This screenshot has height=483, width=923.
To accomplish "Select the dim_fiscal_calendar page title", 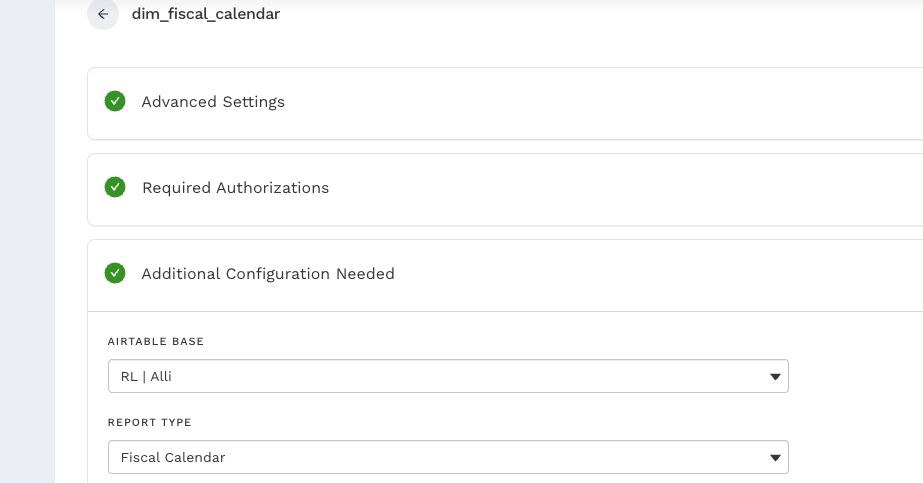I will pos(206,14).
